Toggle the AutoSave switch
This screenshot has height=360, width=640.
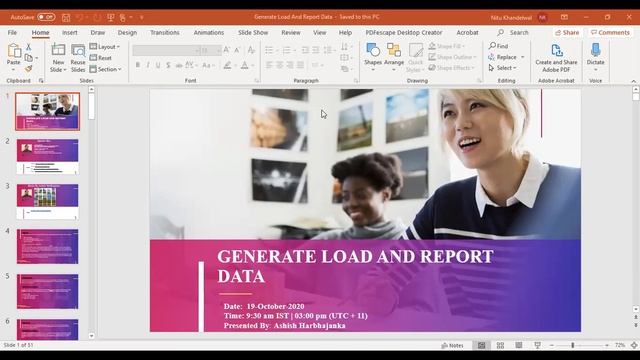tap(46, 17)
